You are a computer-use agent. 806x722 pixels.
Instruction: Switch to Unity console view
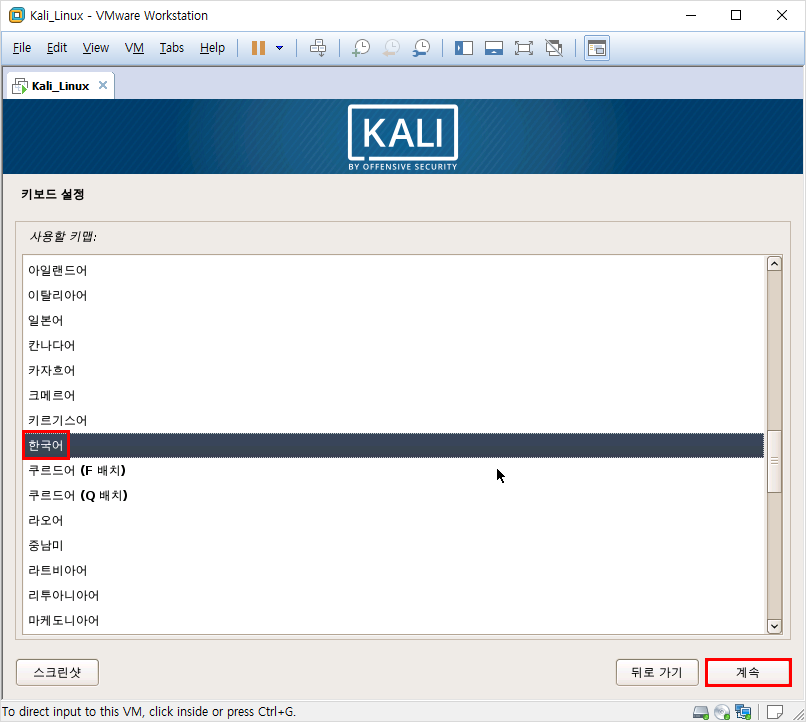[x=597, y=48]
